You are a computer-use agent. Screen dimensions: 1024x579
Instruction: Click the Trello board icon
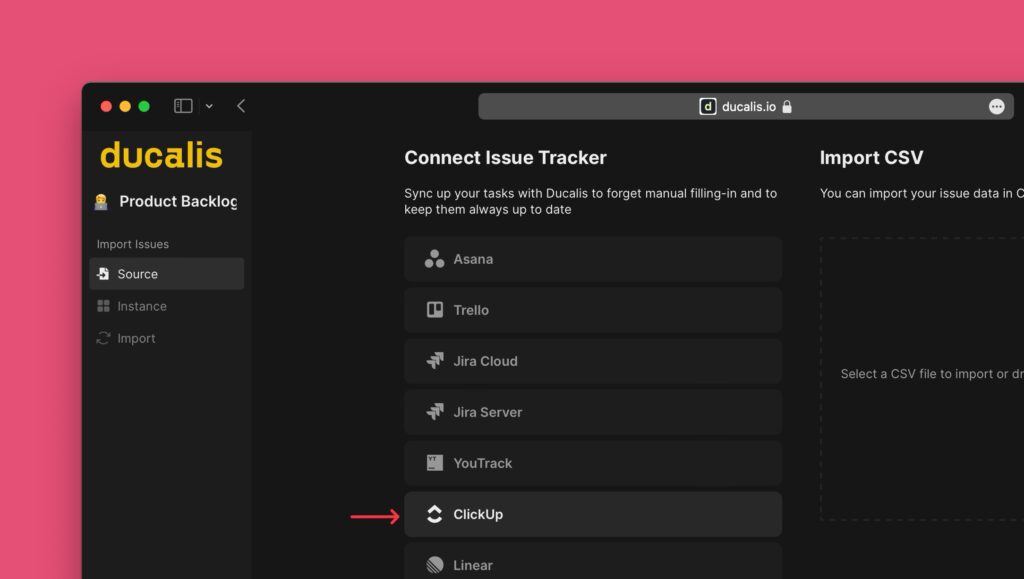coord(434,310)
